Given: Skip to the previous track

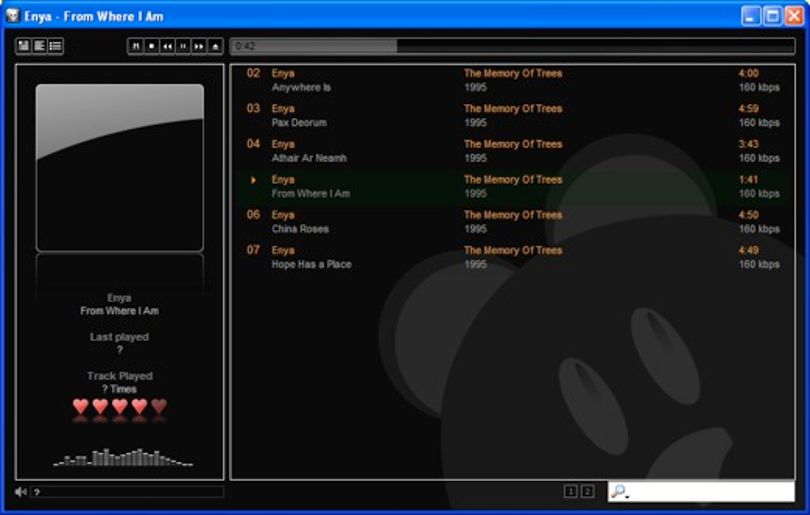Looking at the screenshot, I should click(167, 46).
